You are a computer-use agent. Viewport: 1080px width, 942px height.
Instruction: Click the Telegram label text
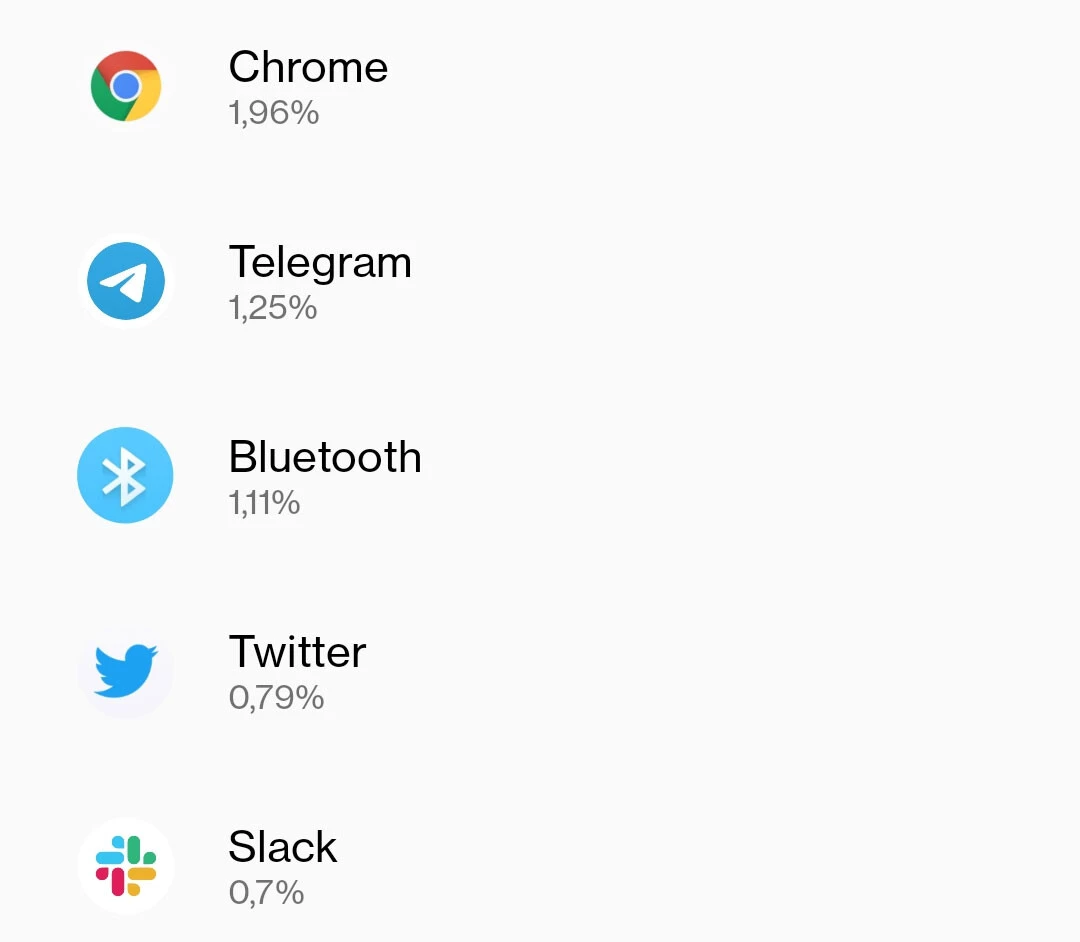320,264
